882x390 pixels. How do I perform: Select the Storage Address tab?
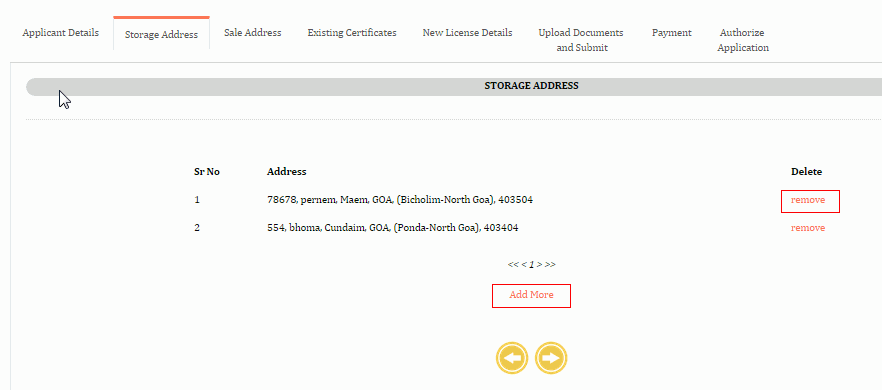pyautogui.click(x=161, y=34)
